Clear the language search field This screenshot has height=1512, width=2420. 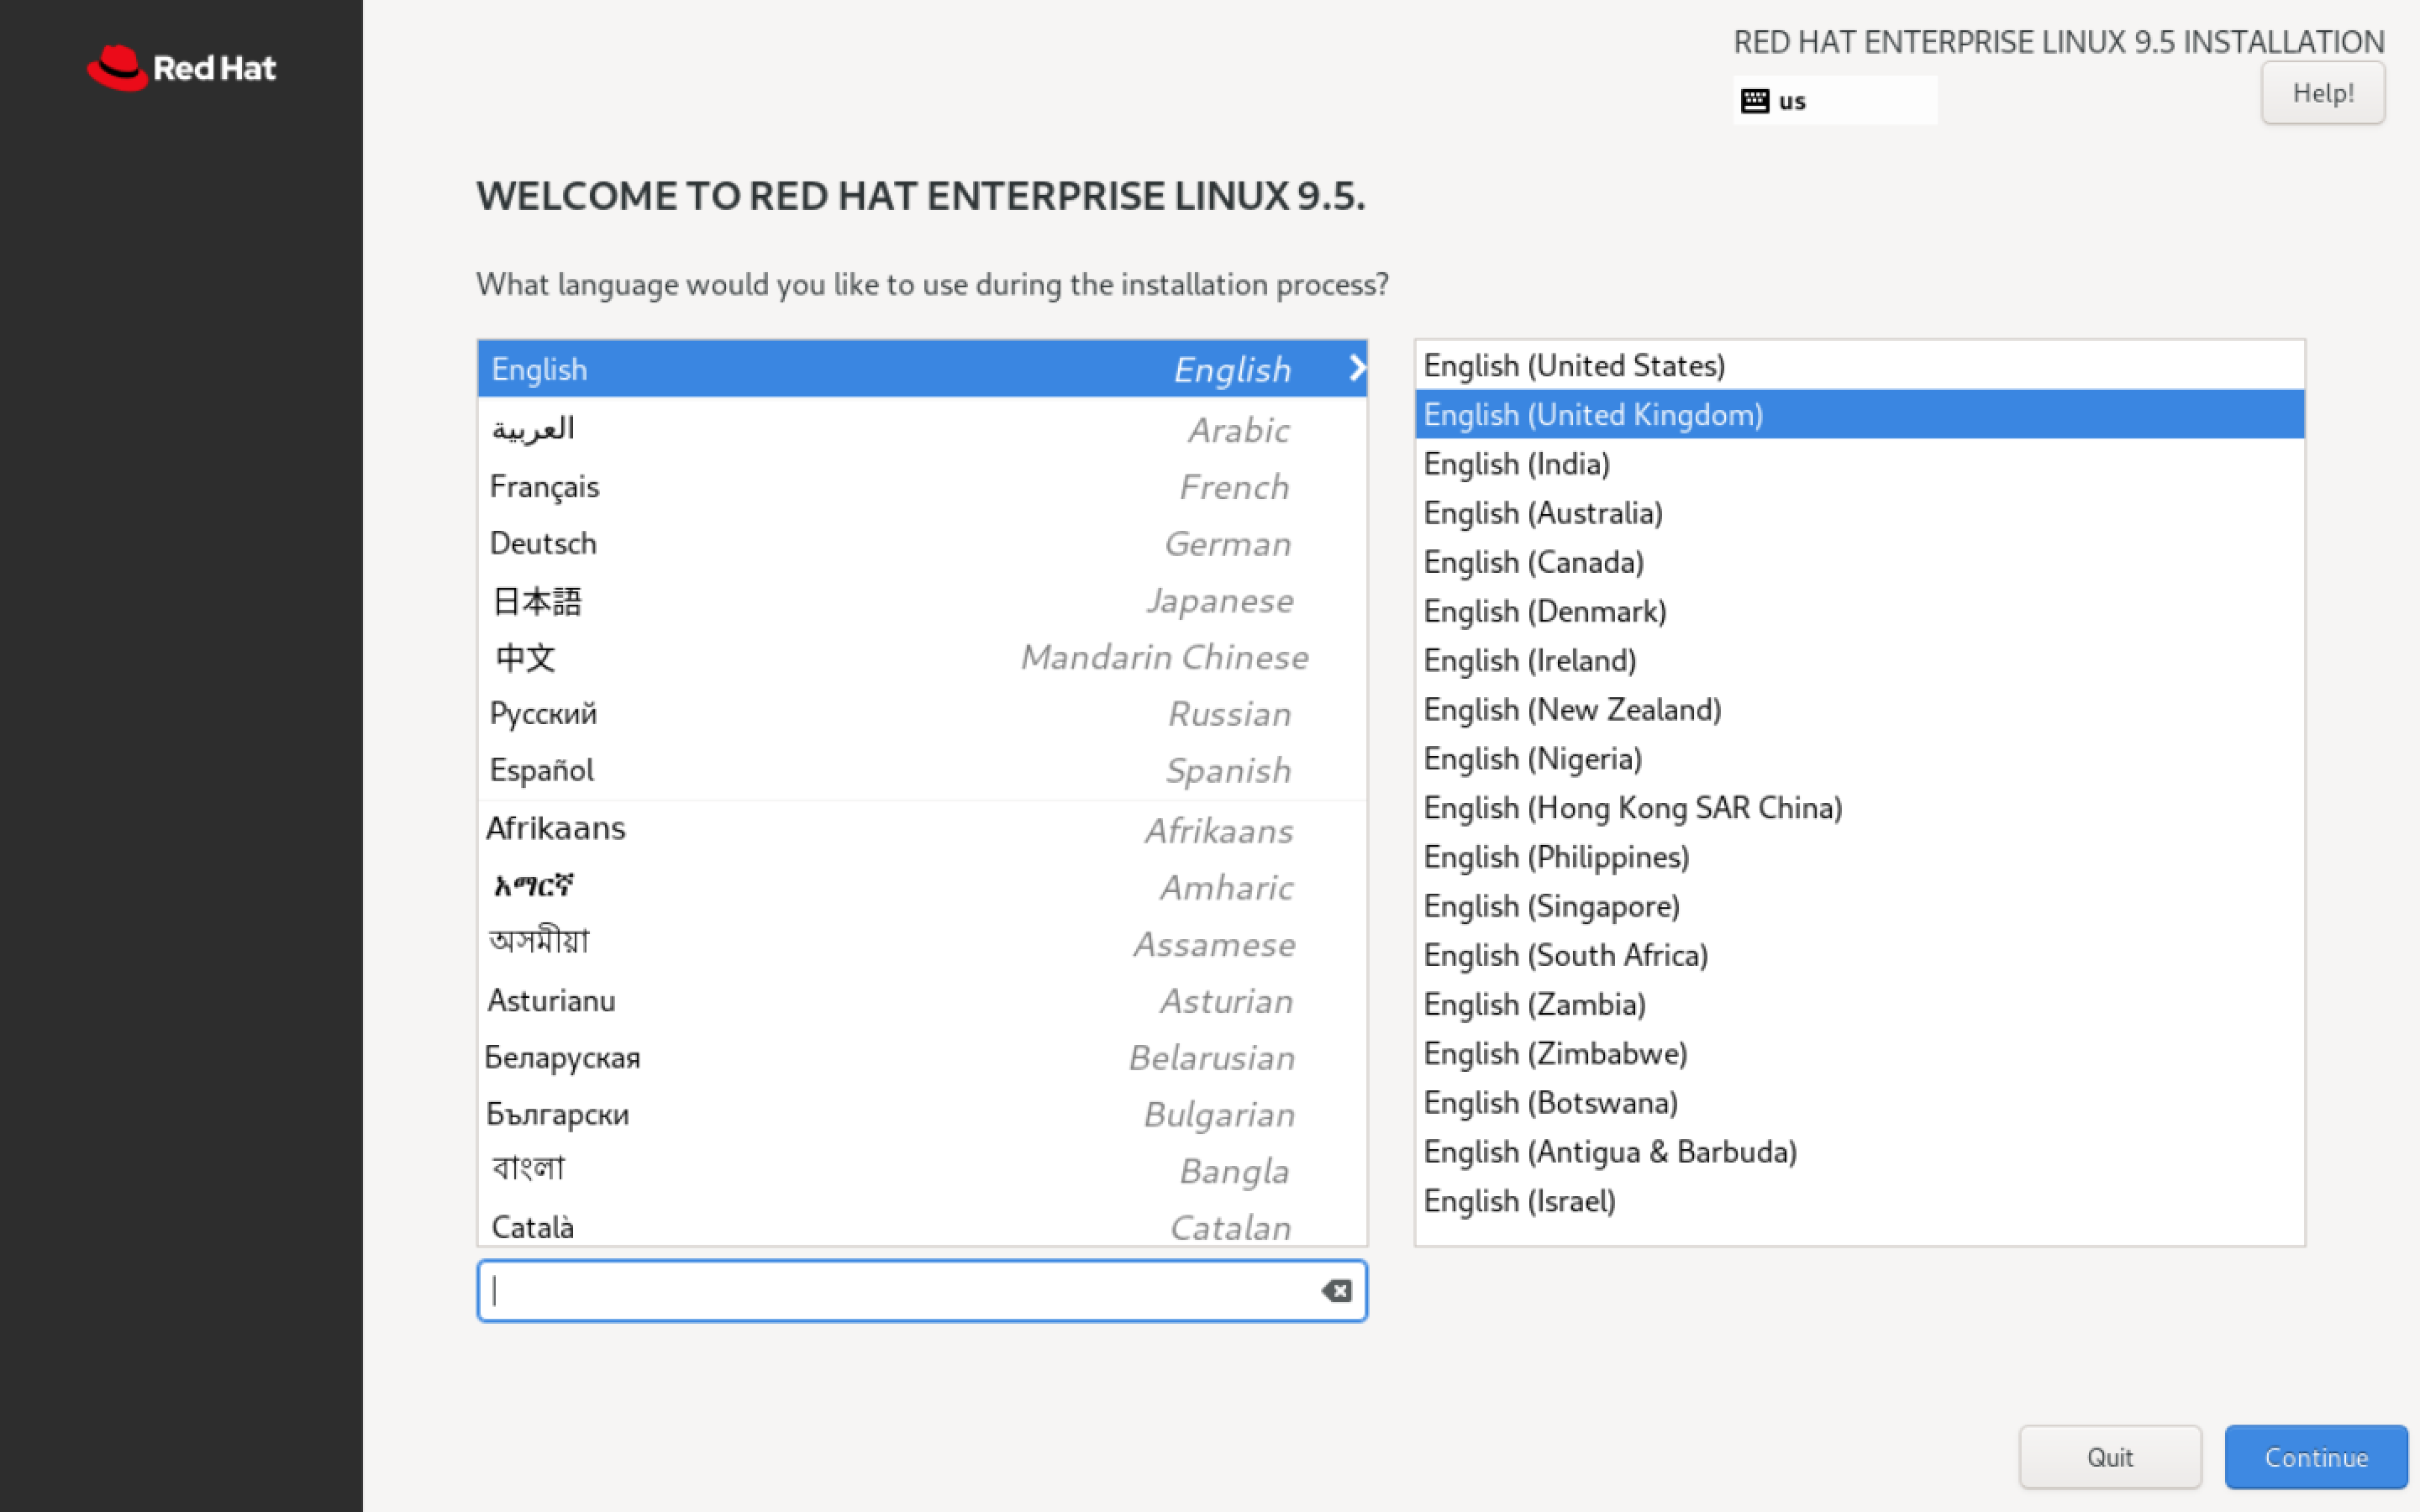coord(1336,1291)
